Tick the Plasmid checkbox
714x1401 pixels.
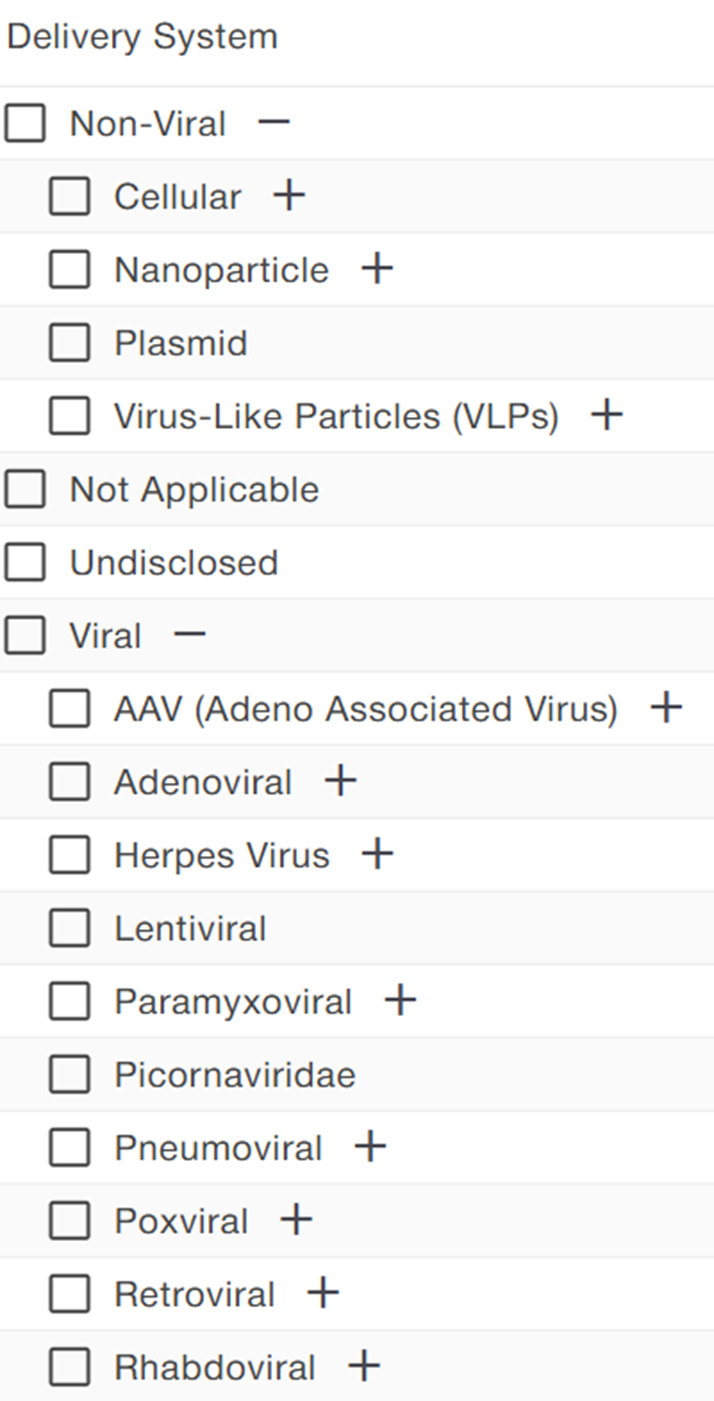coord(69,343)
